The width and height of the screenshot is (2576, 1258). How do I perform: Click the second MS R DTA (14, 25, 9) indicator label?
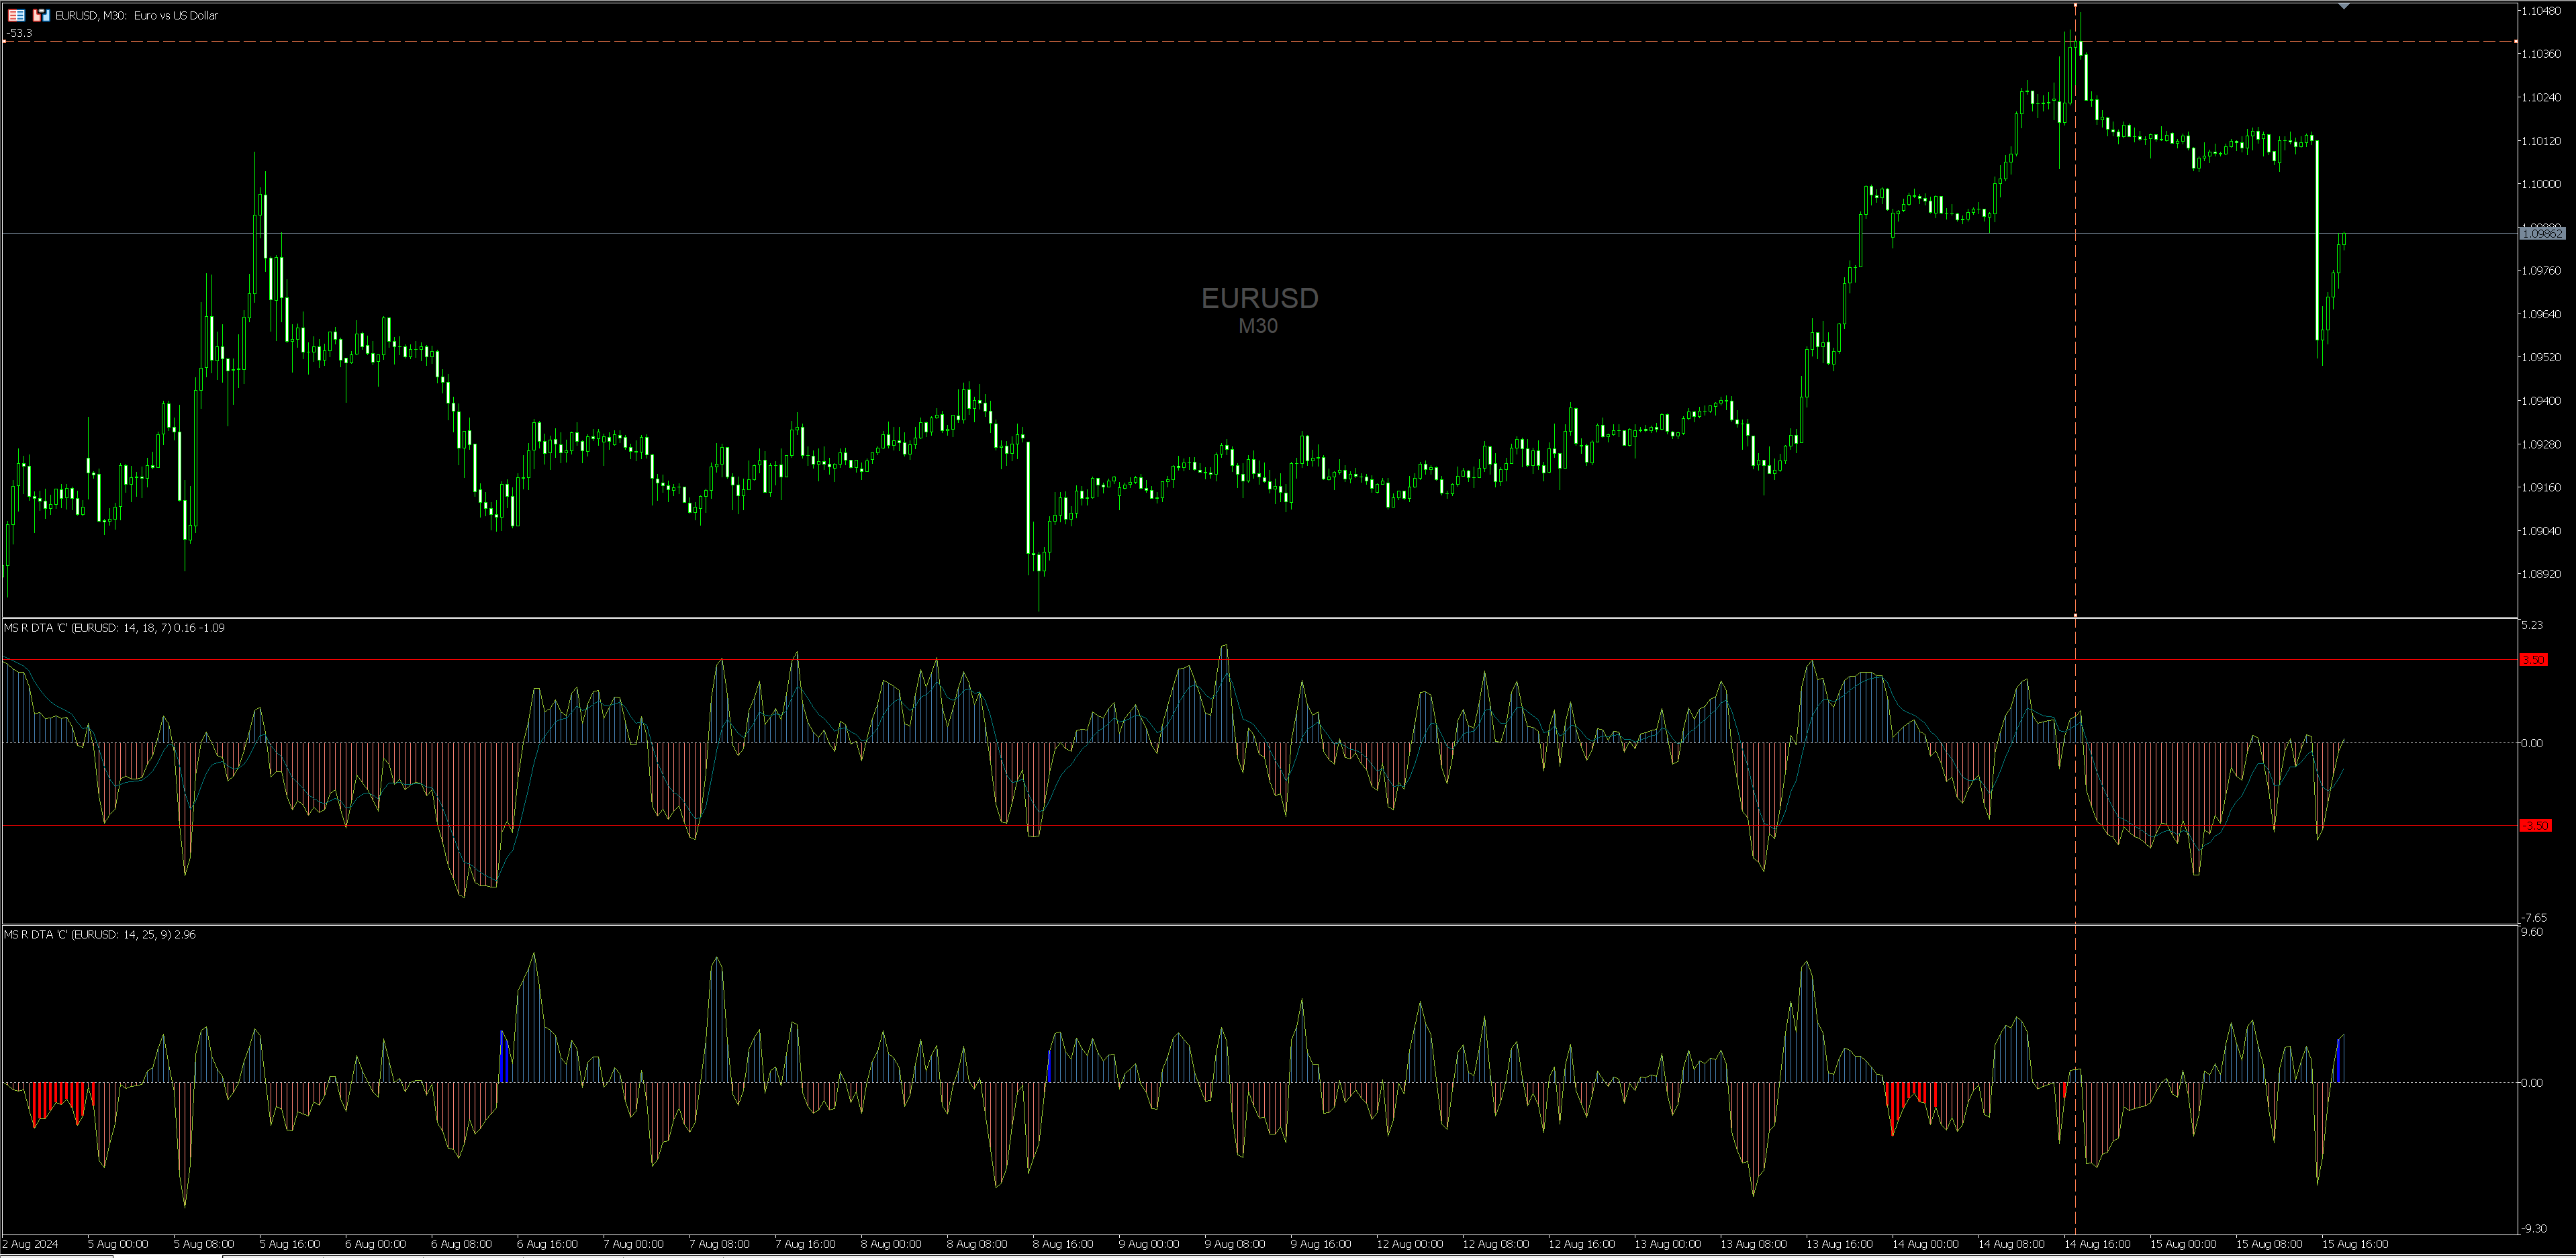click(100, 935)
